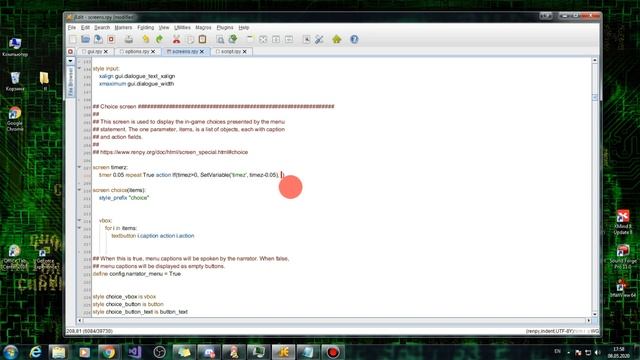Open the Search menu
The image size is (640, 360).
pyautogui.click(x=102, y=27)
